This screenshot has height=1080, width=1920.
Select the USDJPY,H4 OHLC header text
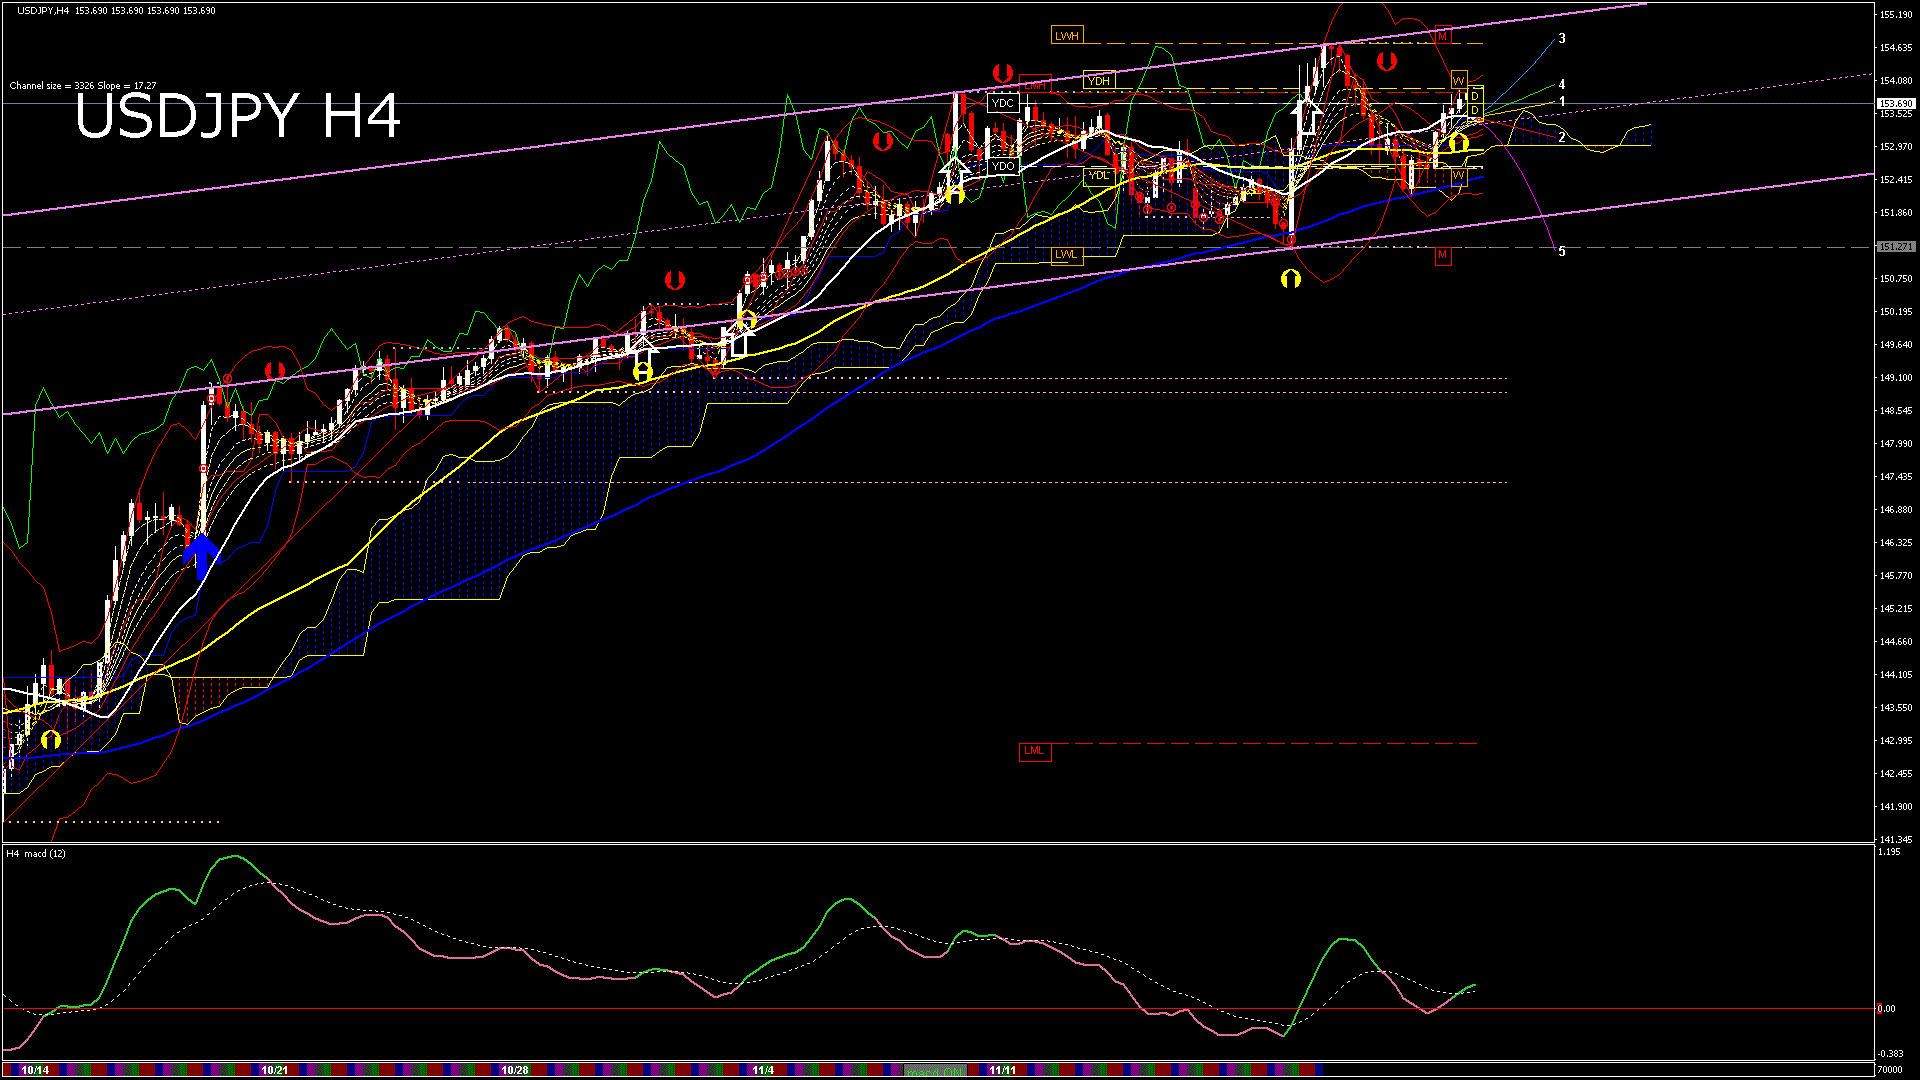tap(116, 11)
